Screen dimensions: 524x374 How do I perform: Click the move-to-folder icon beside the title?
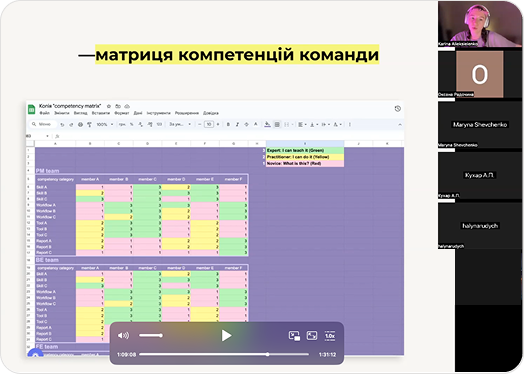(118, 106)
